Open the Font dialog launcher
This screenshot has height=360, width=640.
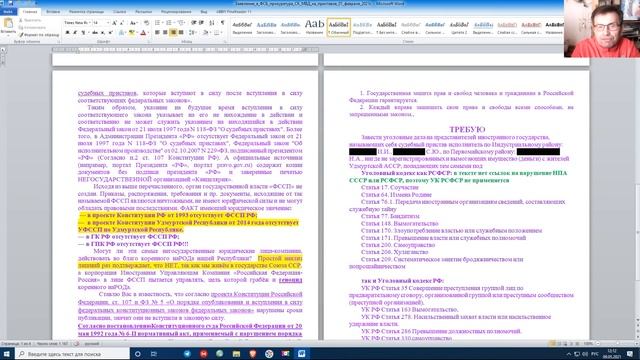[x=149, y=42]
